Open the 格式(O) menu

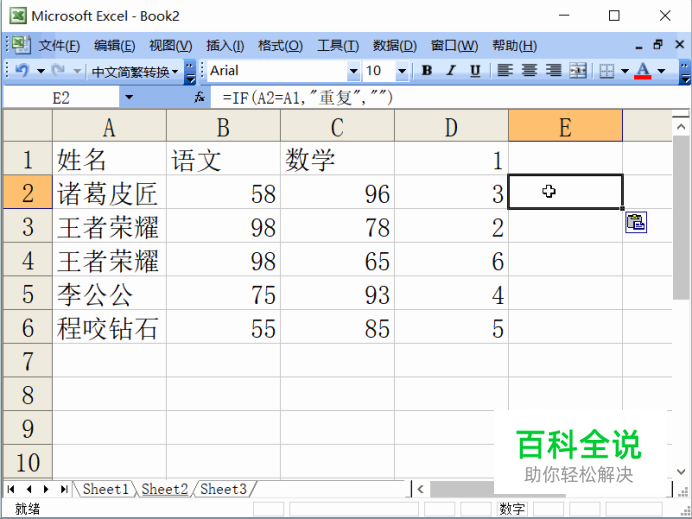pyautogui.click(x=280, y=45)
